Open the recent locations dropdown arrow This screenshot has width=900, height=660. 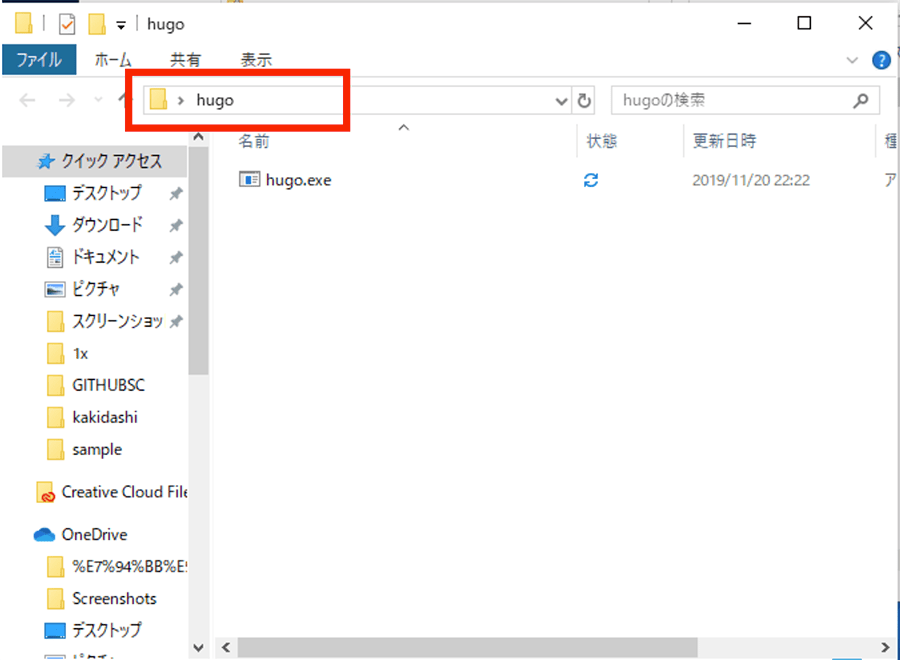[x=98, y=100]
